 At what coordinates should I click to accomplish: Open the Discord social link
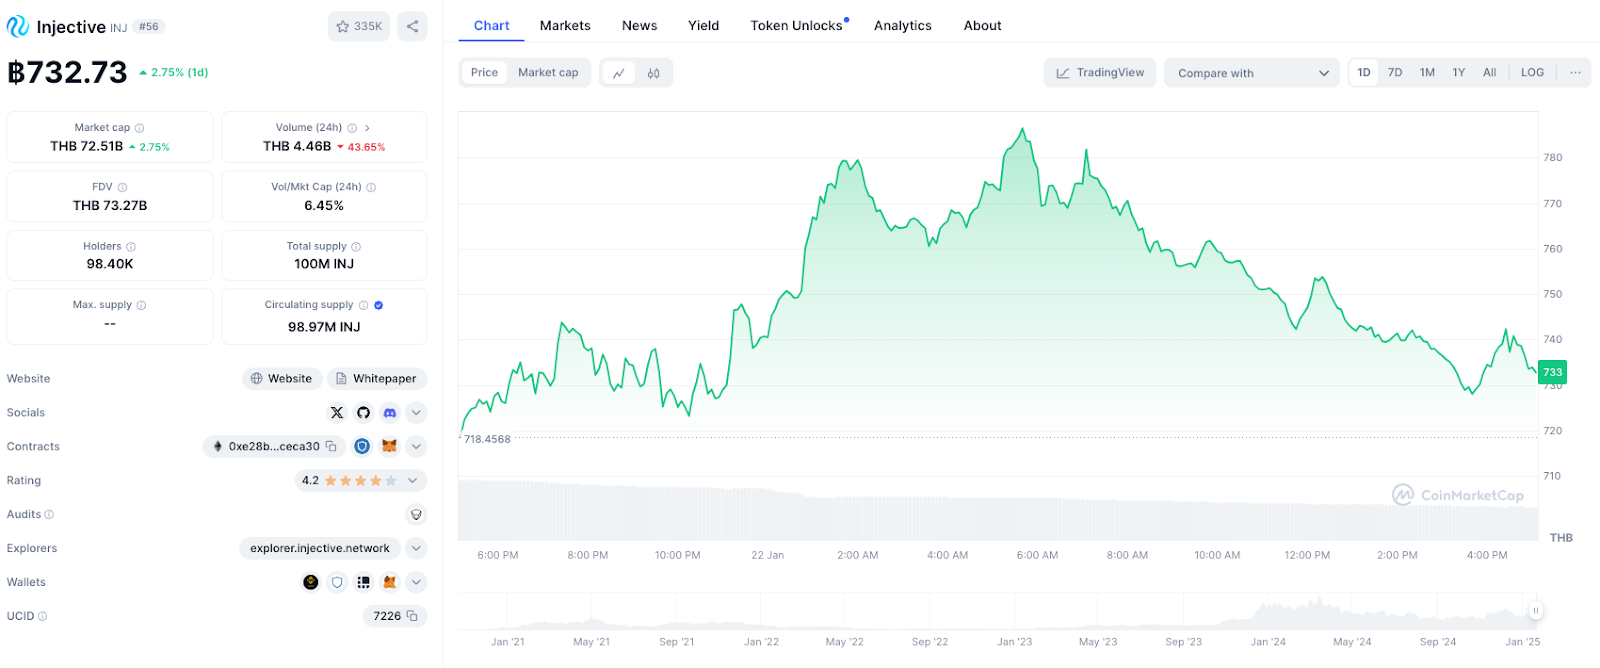coord(390,412)
